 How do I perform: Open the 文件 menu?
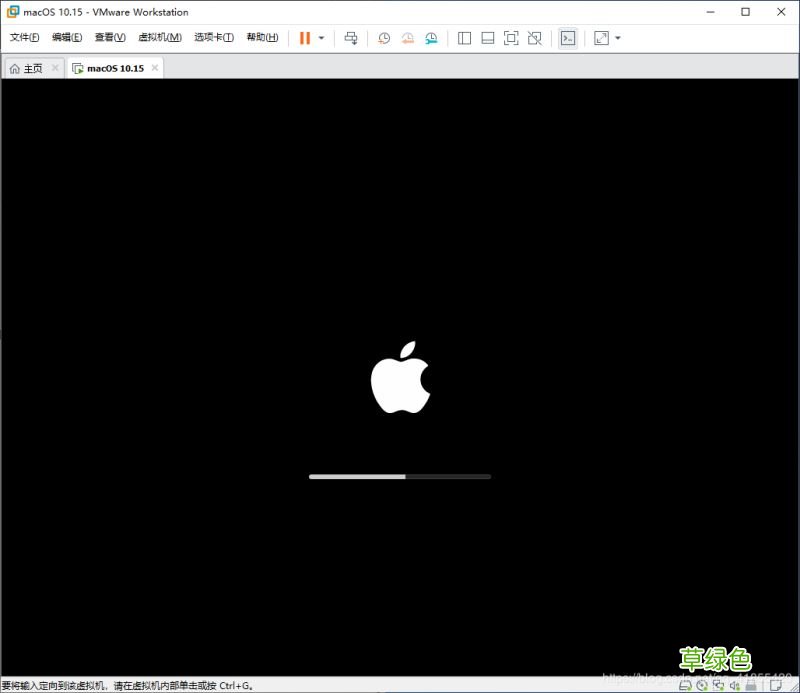22,38
